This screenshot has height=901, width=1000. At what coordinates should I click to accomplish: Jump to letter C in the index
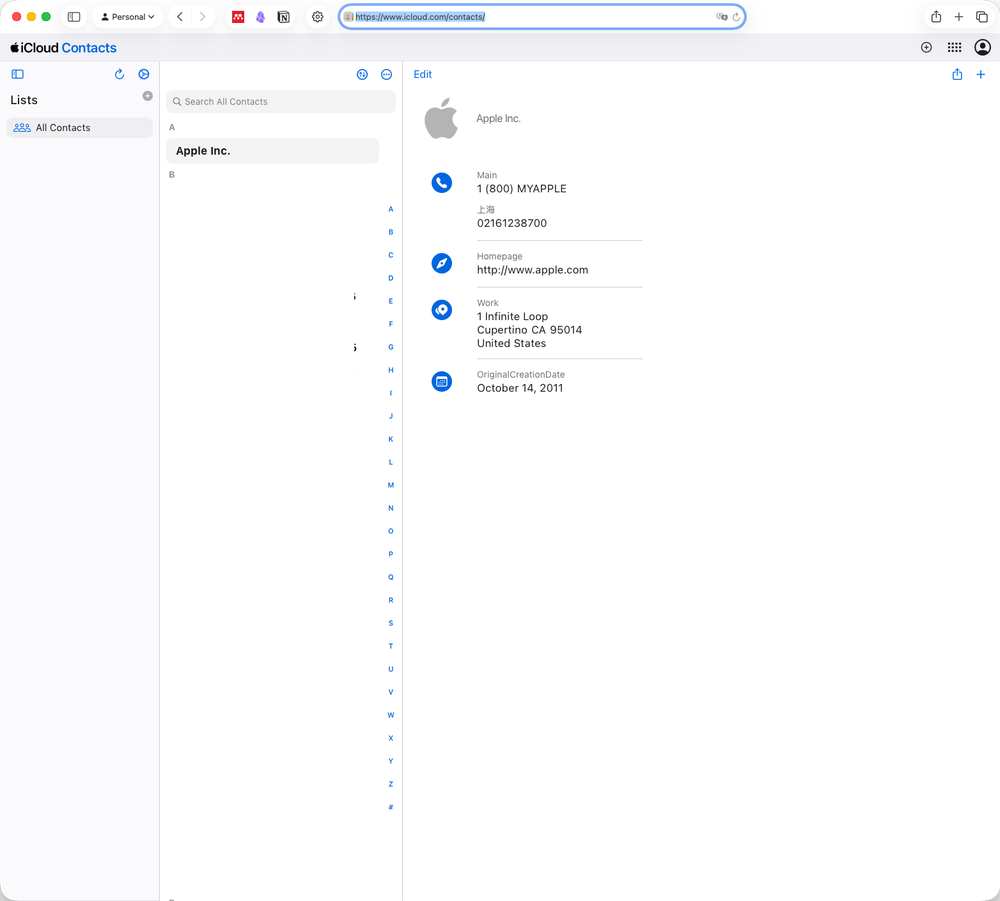point(391,255)
